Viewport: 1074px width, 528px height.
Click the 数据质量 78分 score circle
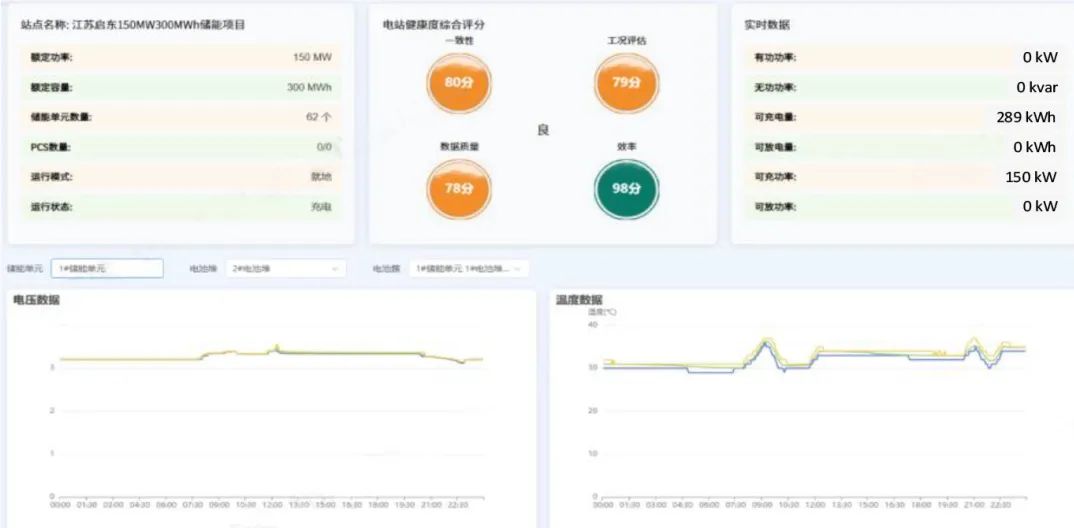click(x=458, y=188)
